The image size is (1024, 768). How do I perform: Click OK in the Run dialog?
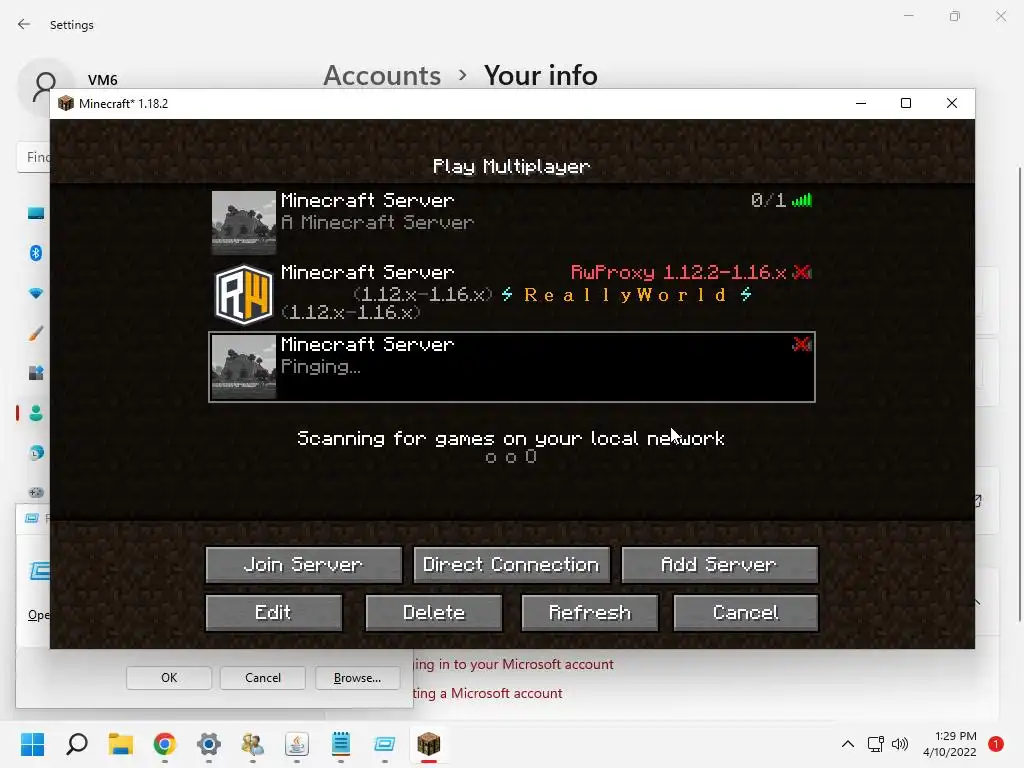(x=169, y=678)
